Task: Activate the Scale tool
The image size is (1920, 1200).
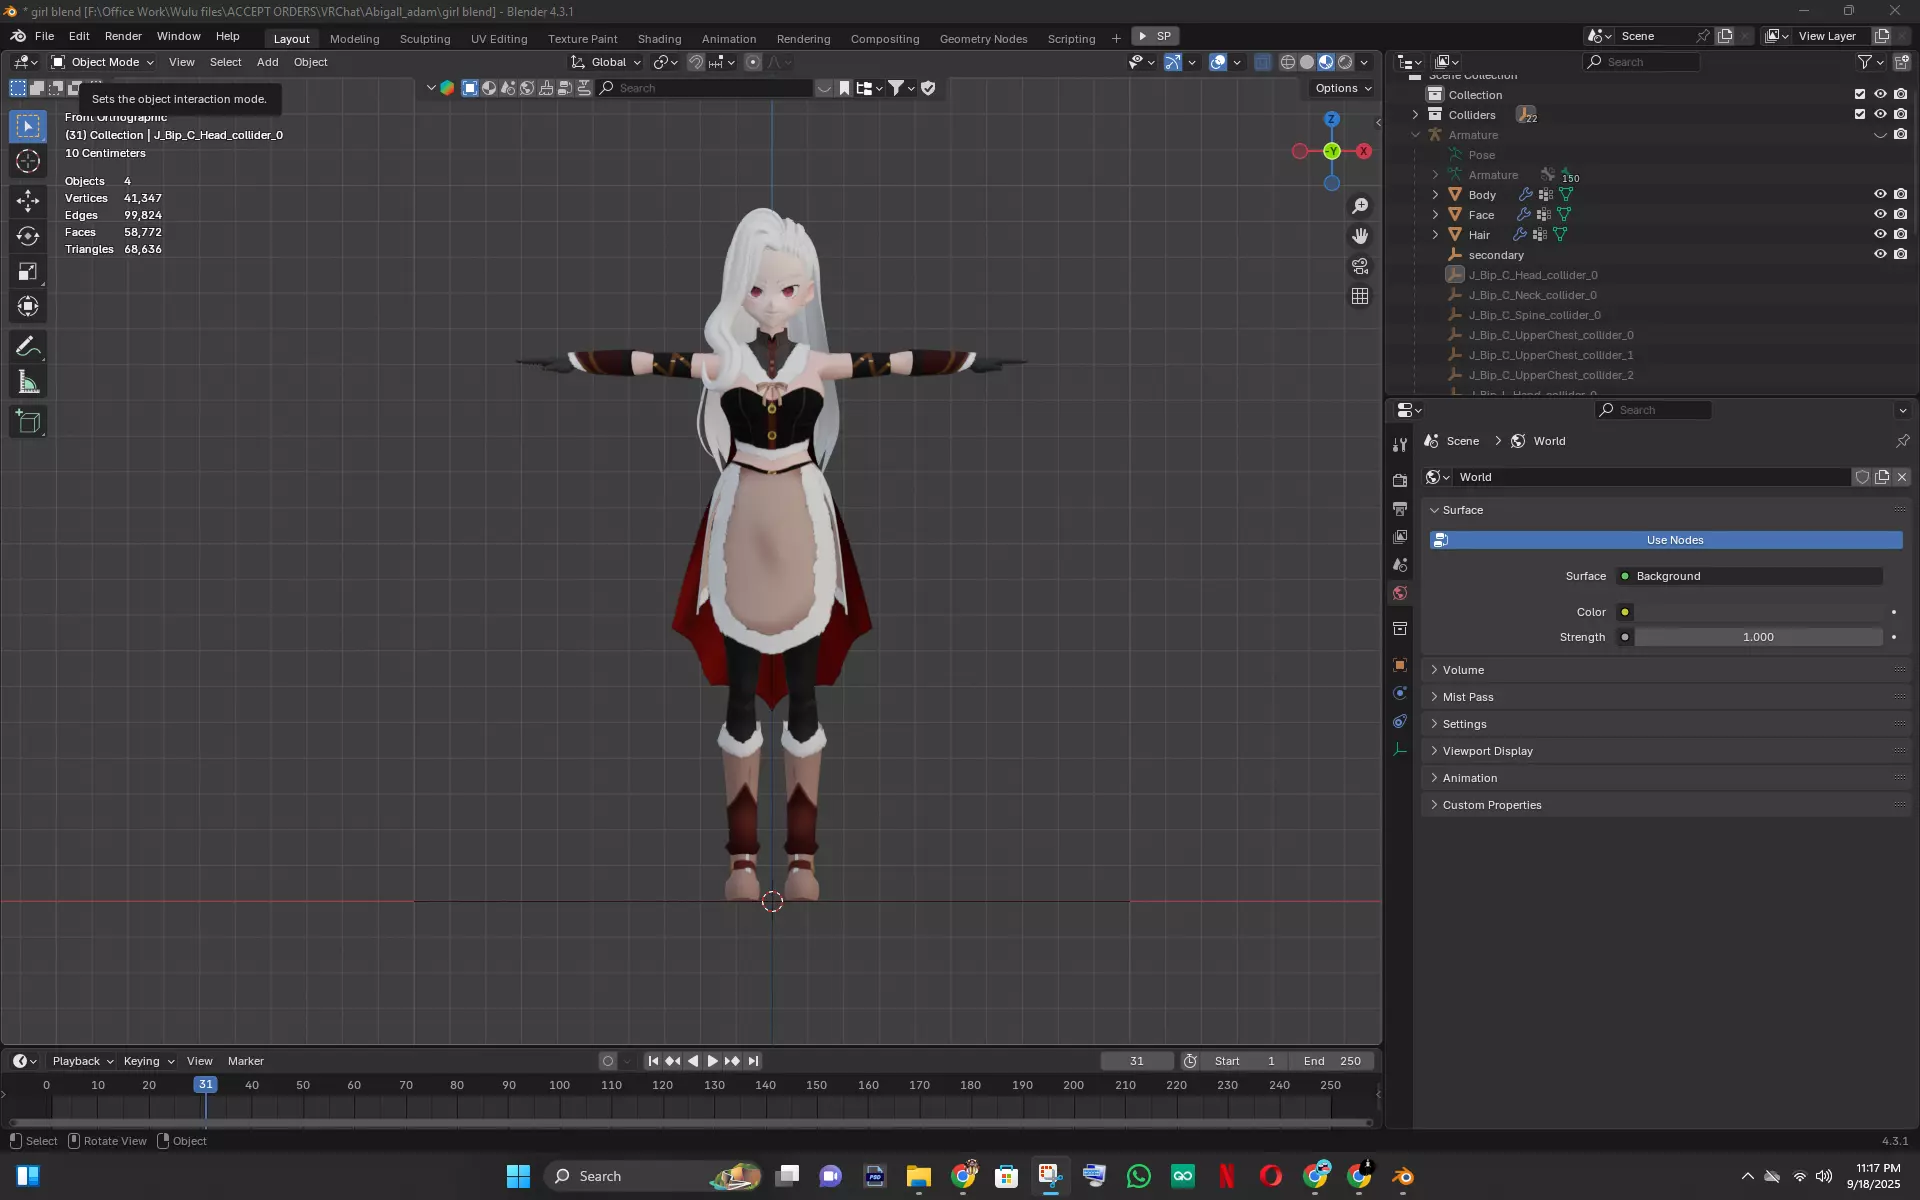Action: coord(28,271)
